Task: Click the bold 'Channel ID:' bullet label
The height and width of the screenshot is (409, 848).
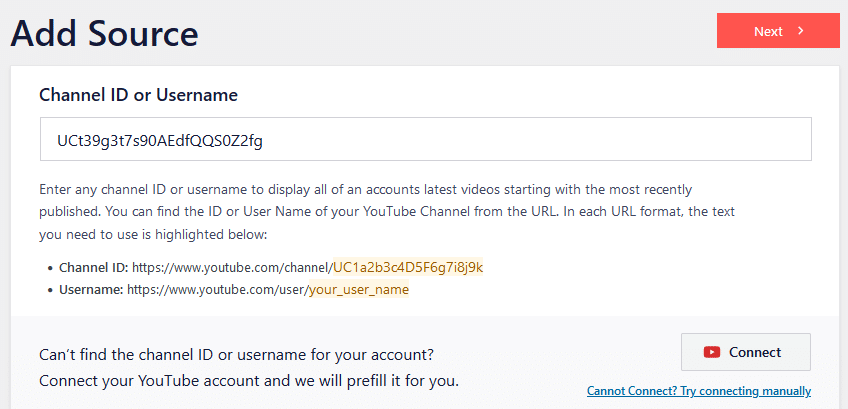Action: click(92, 268)
